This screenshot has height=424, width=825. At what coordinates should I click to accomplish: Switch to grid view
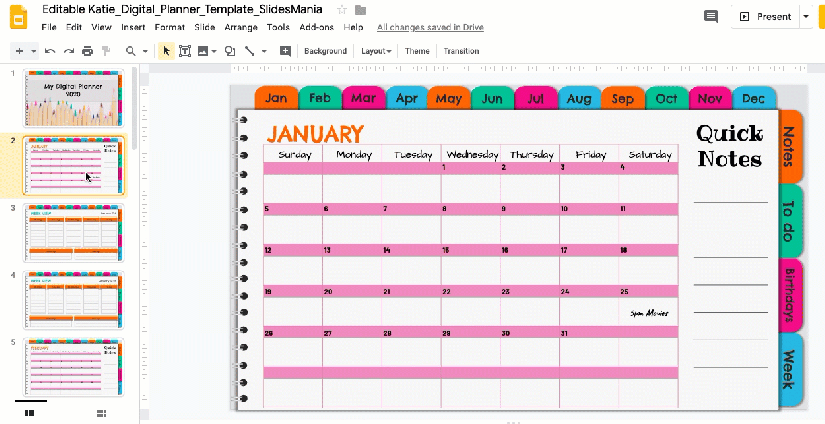pyautogui.click(x=101, y=412)
